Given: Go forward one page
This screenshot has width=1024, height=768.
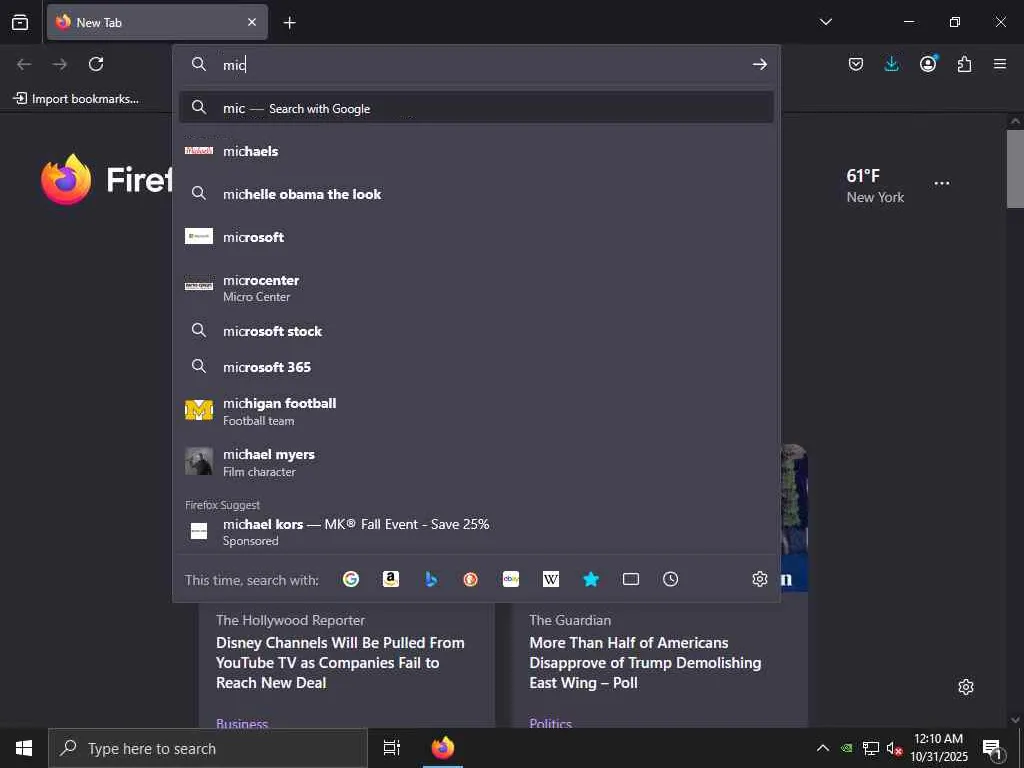Looking at the screenshot, I should [60, 64].
